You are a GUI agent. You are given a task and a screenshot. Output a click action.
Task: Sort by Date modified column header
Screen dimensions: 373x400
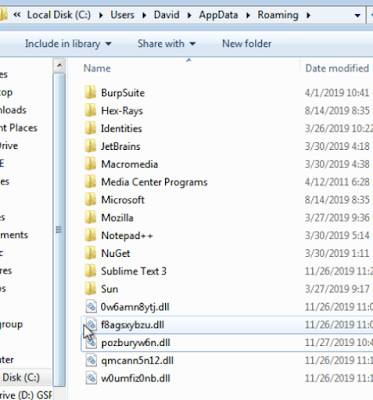pos(337,68)
